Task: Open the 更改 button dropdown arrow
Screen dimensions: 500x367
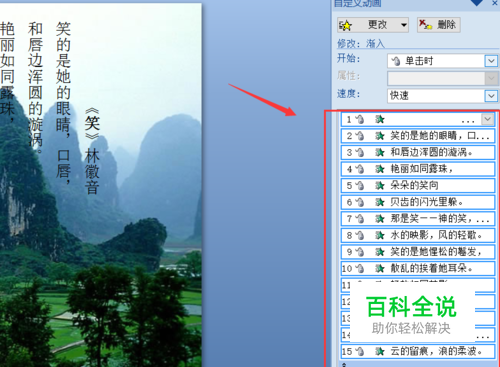Action: coord(404,25)
